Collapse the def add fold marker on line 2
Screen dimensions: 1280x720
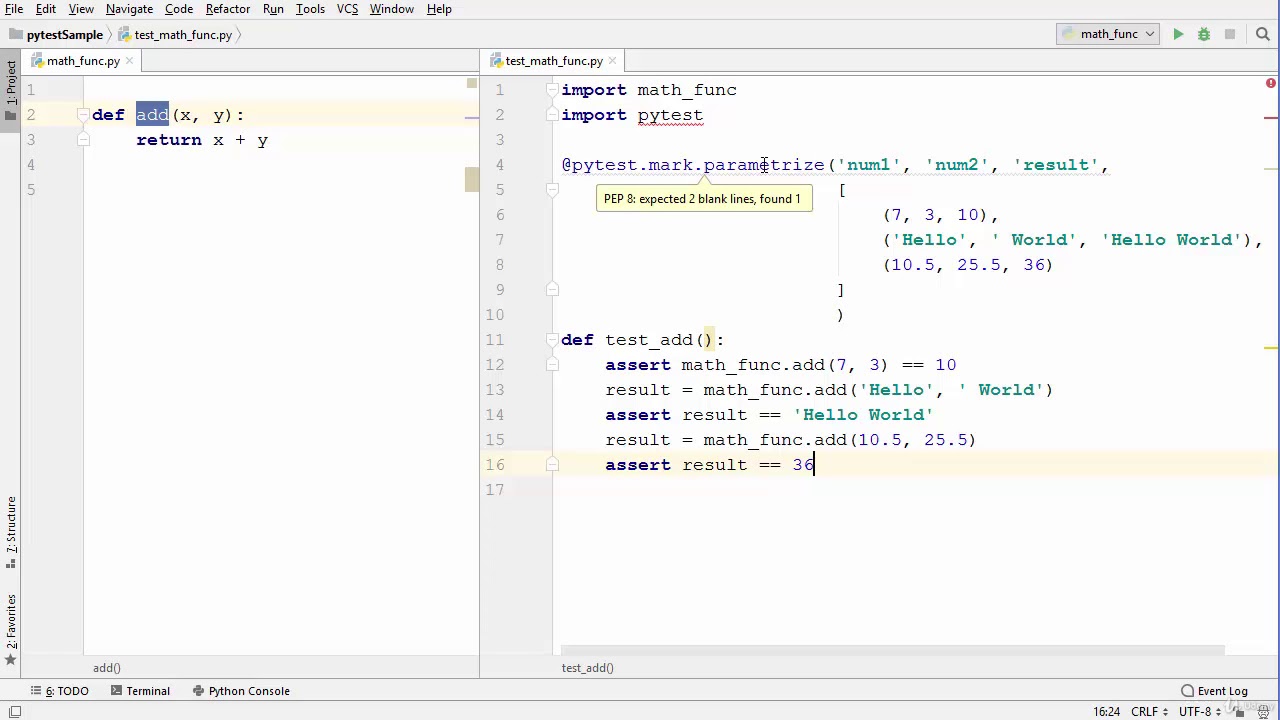coord(84,115)
